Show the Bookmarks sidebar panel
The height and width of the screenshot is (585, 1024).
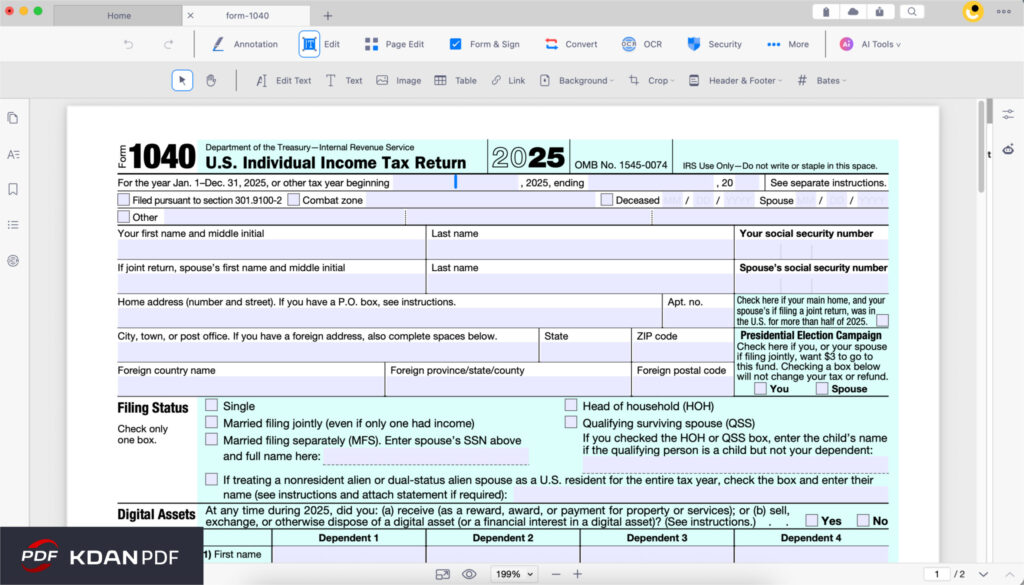pos(13,189)
